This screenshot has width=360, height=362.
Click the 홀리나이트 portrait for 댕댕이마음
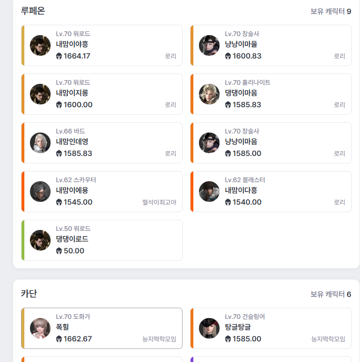[209, 94]
